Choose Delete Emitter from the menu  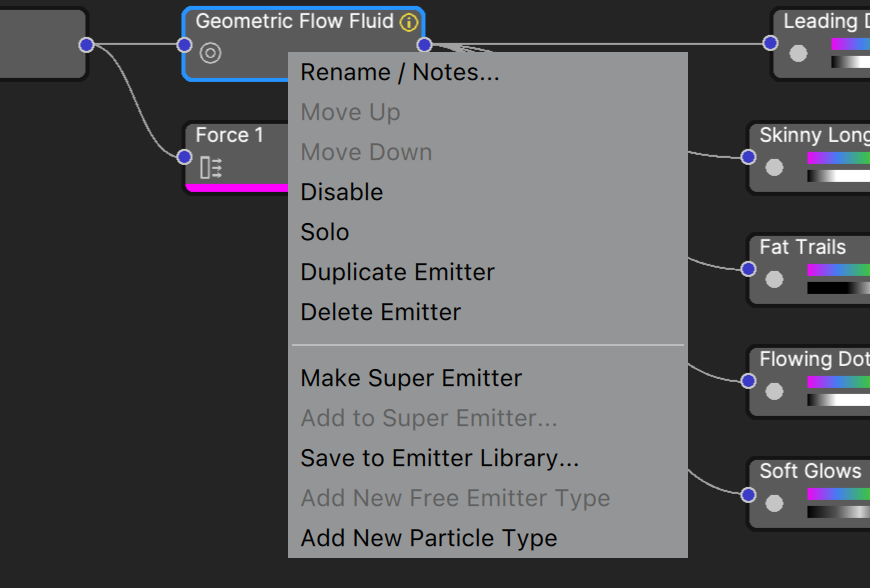coord(381,312)
